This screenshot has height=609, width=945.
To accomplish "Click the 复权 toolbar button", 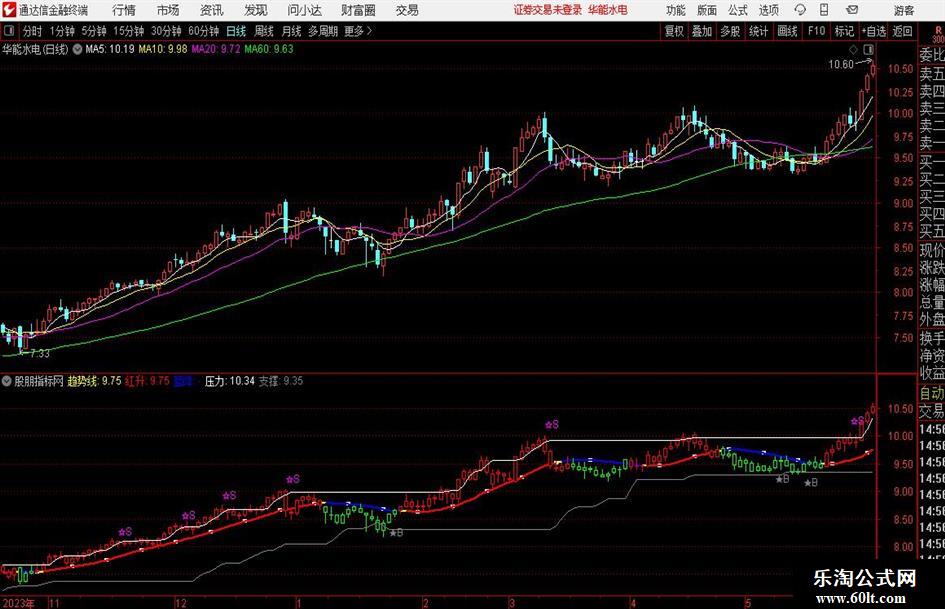I will [673, 31].
